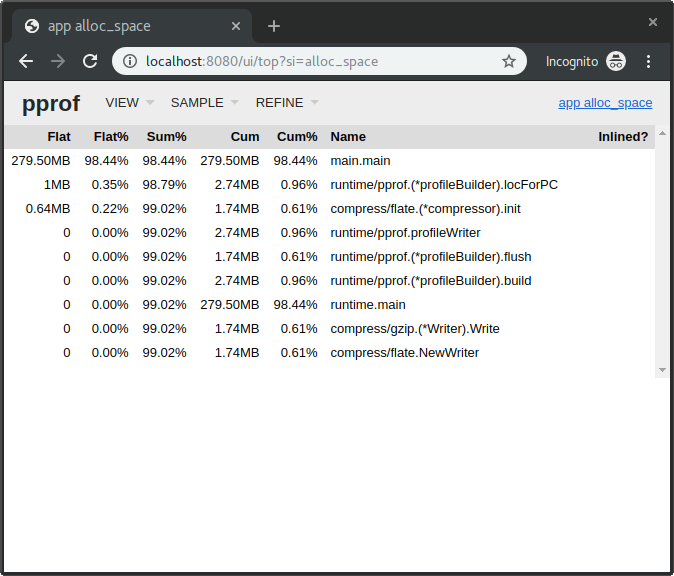Click the app alloc_space link

(605, 103)
